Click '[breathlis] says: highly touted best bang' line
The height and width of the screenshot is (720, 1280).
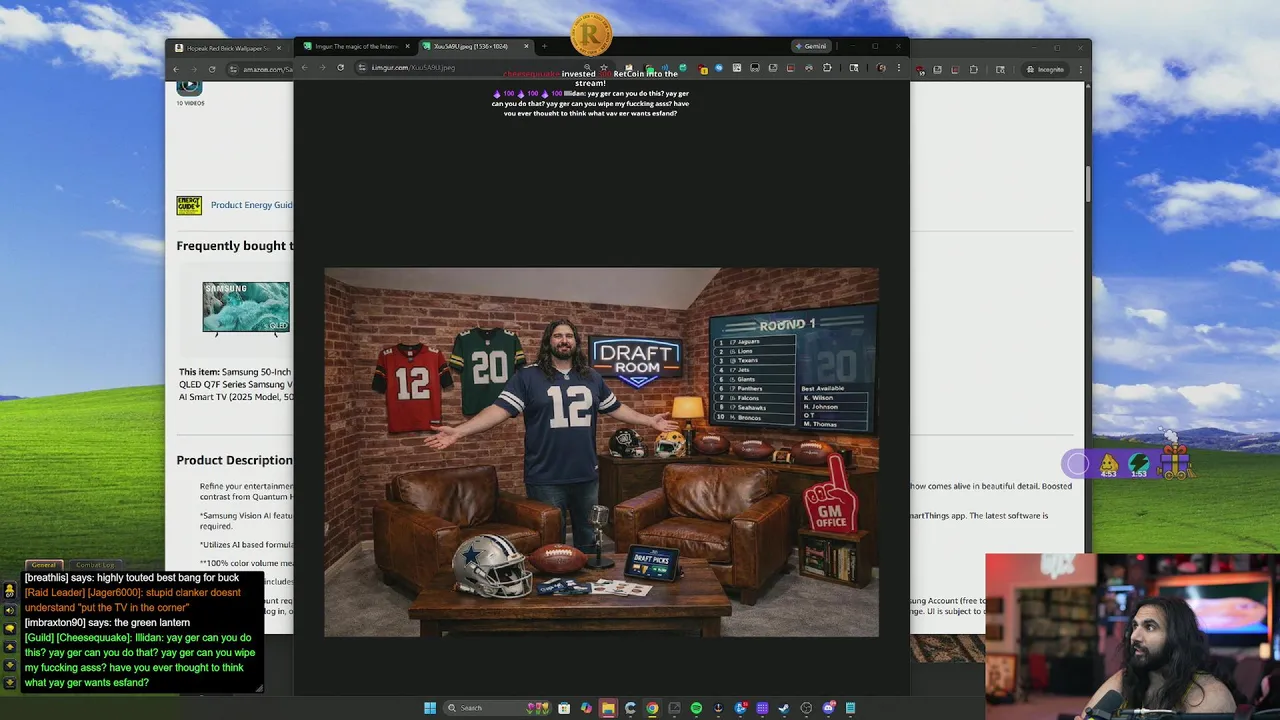click(131, 578)
